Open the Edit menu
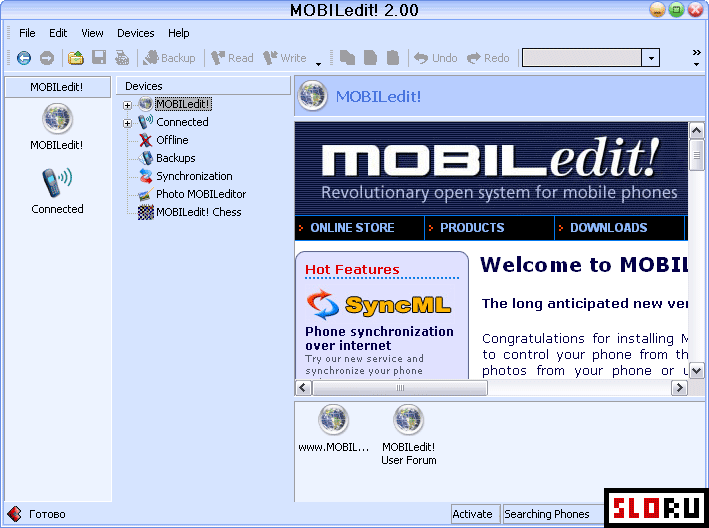The width and height of the screenshot is (709, 528). point(58,33)
